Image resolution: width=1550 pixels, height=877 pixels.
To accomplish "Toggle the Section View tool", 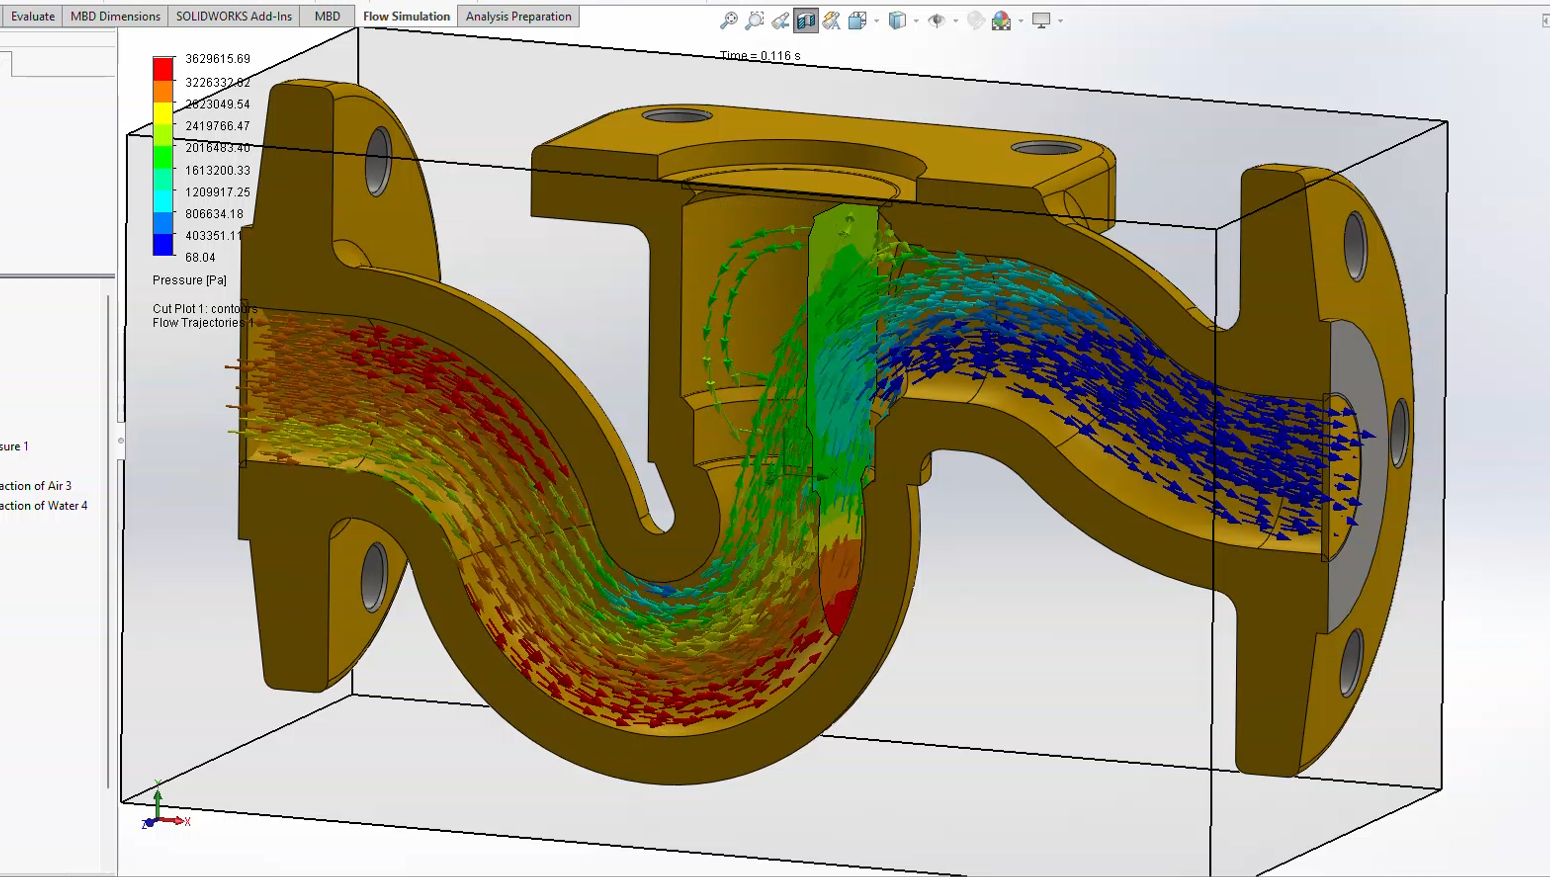I will tap(806, 20).
